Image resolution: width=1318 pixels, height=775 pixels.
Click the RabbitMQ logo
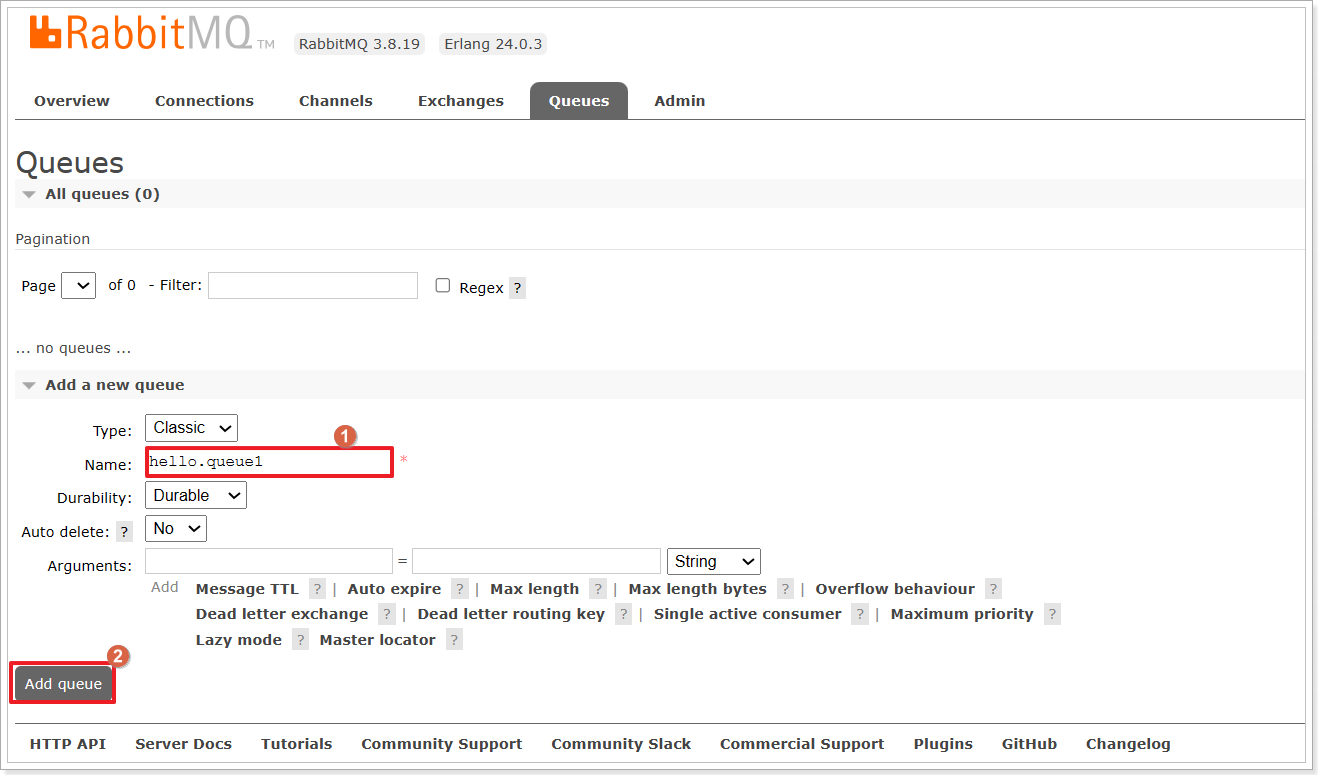pos(152,33)
